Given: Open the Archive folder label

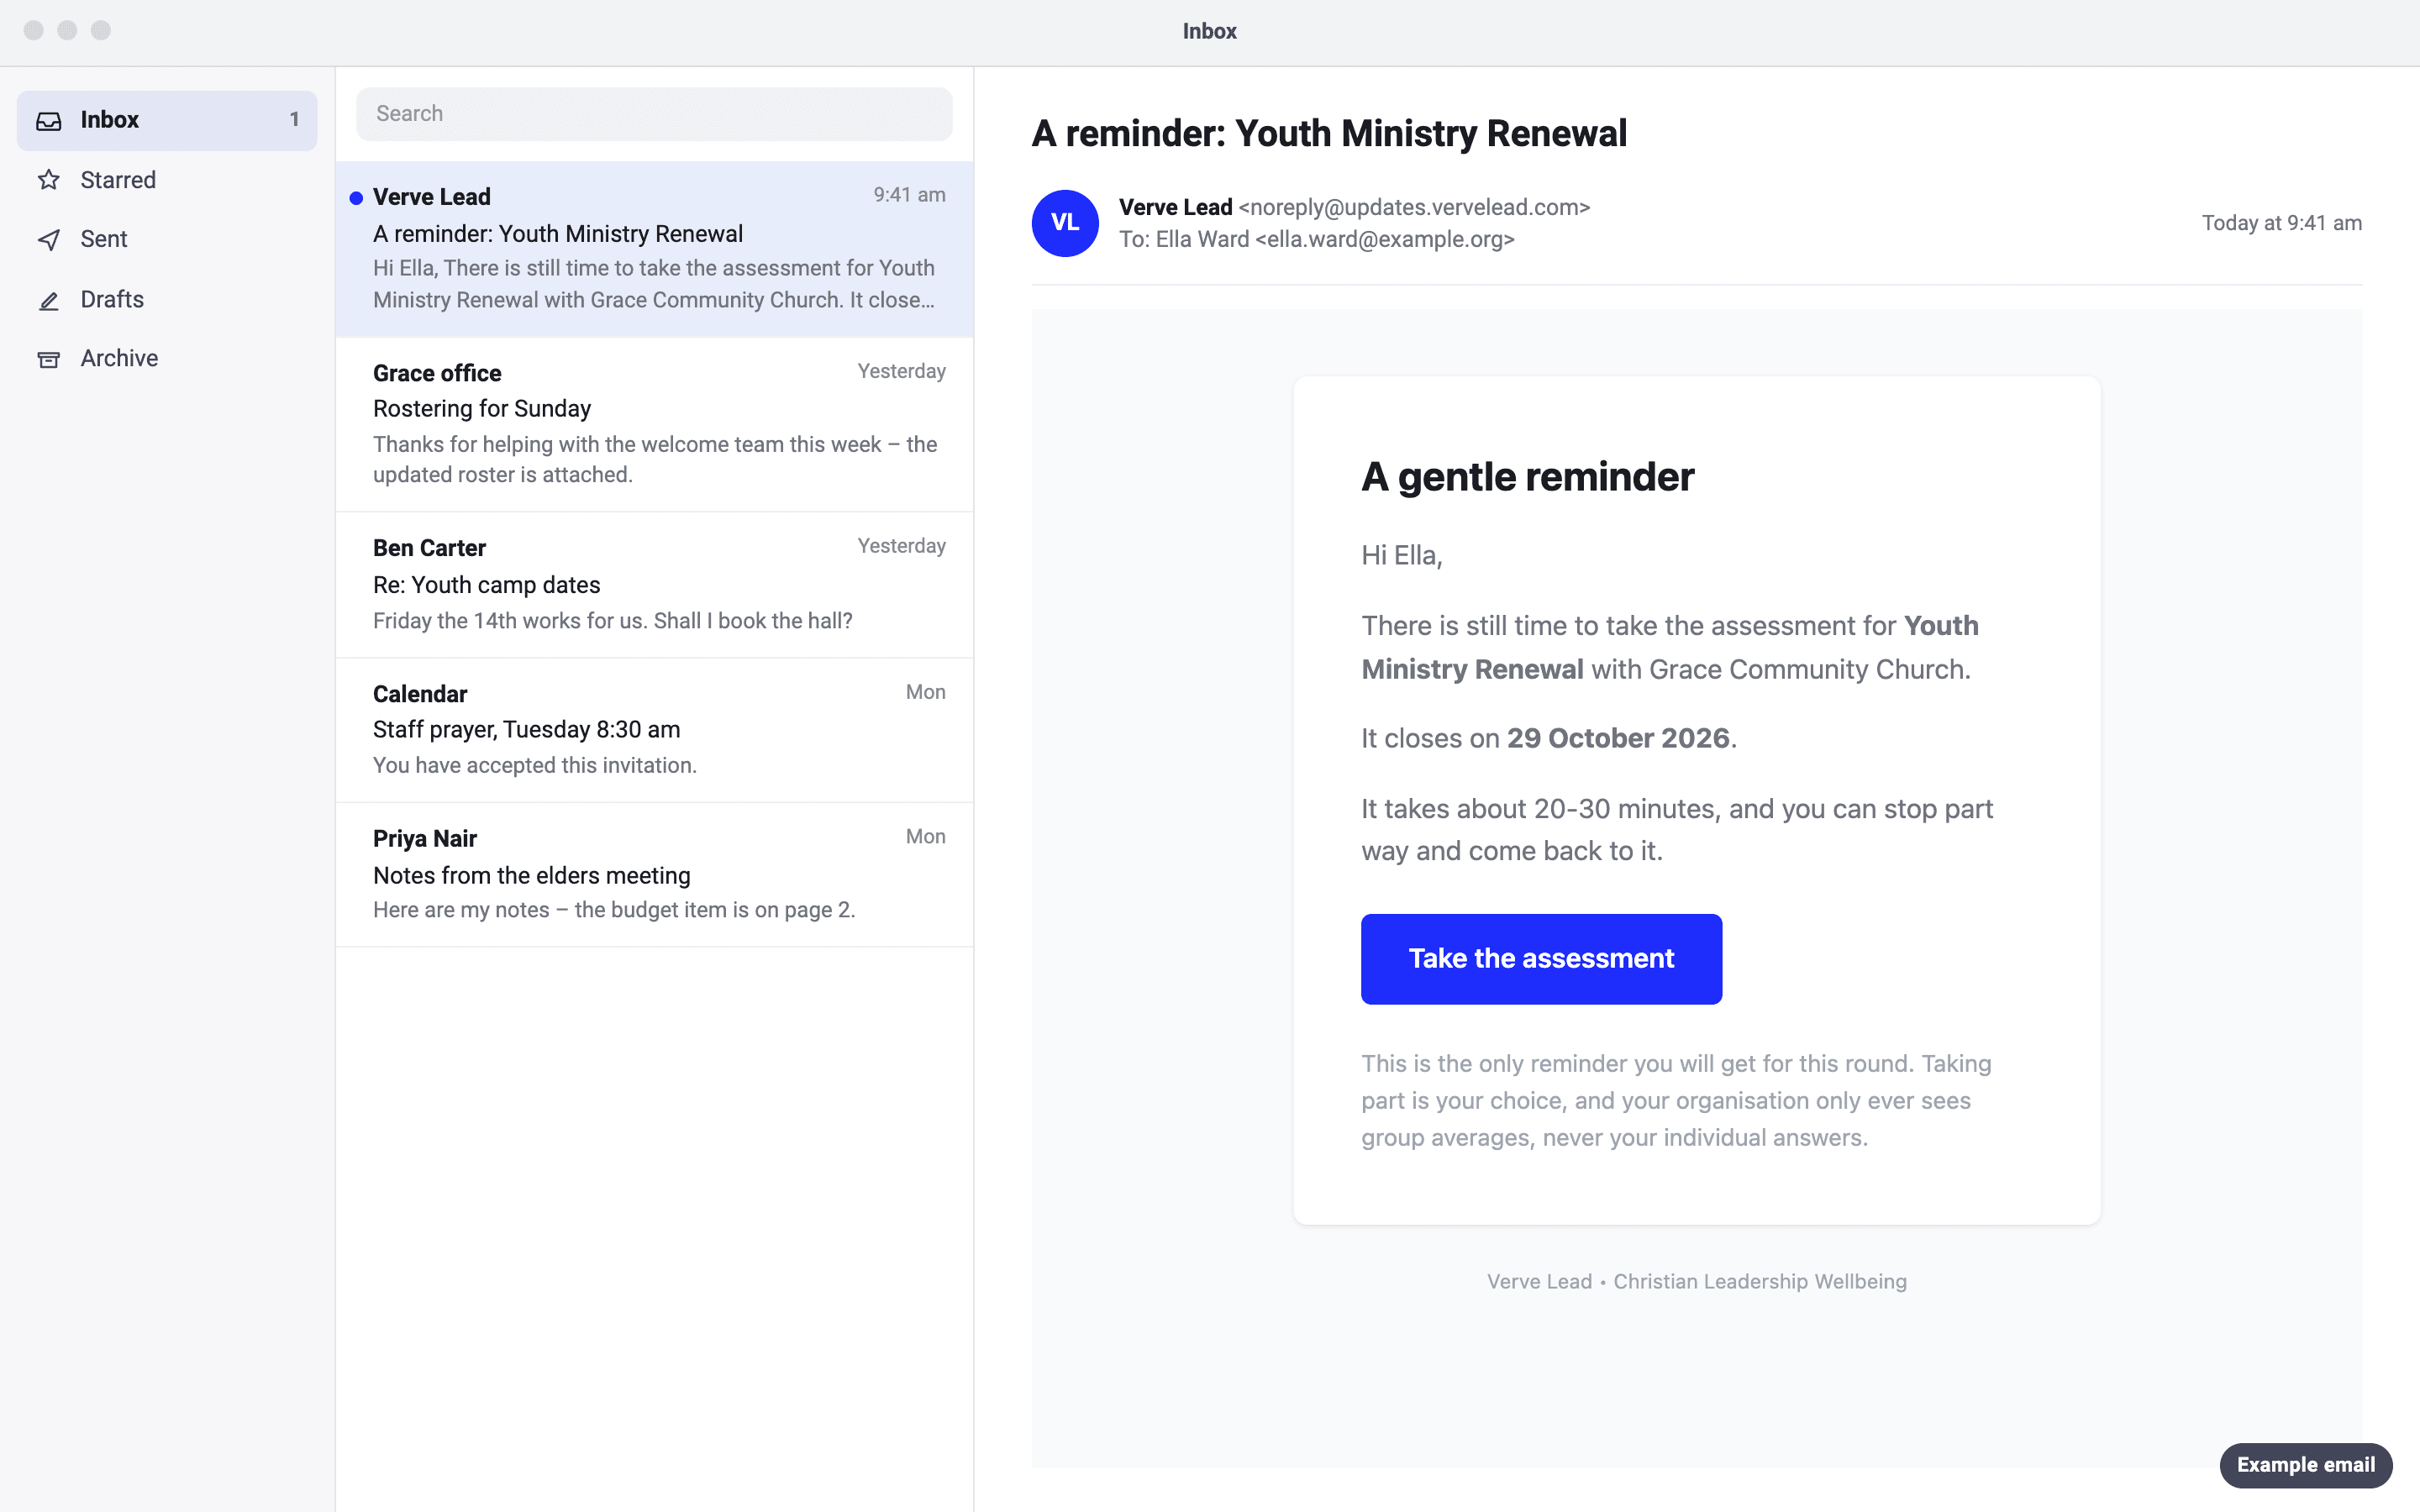Looking at the screenshot, I should pos(119,358).
